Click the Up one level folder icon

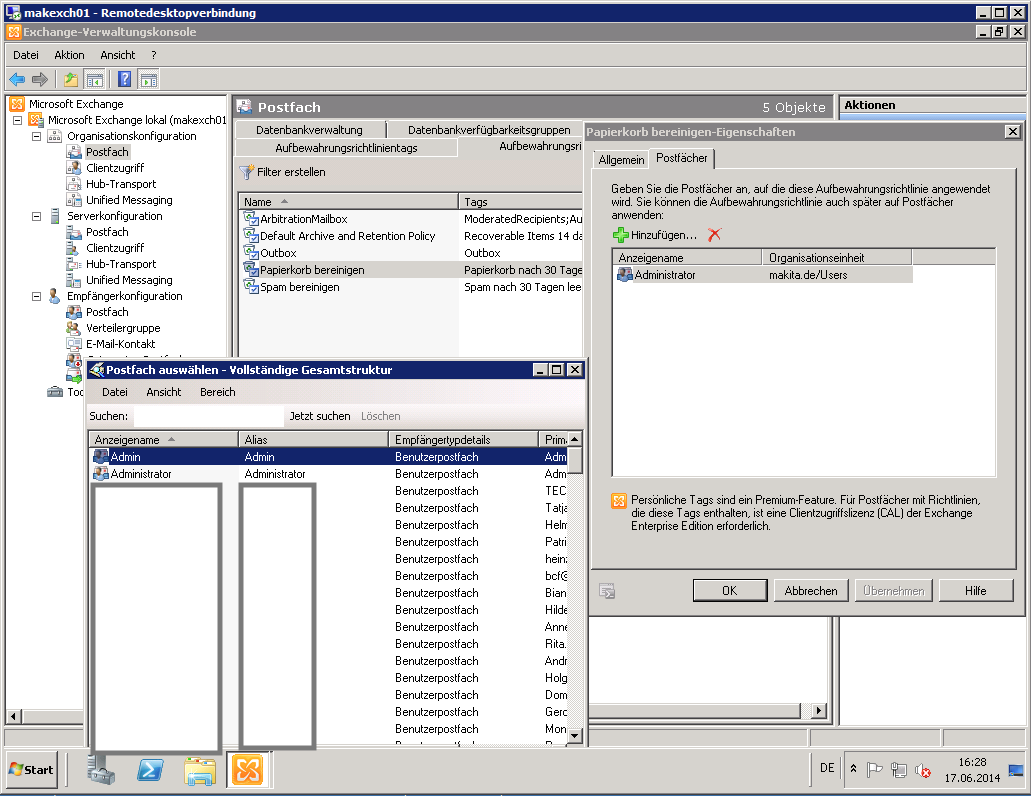(x=70, y=80)
